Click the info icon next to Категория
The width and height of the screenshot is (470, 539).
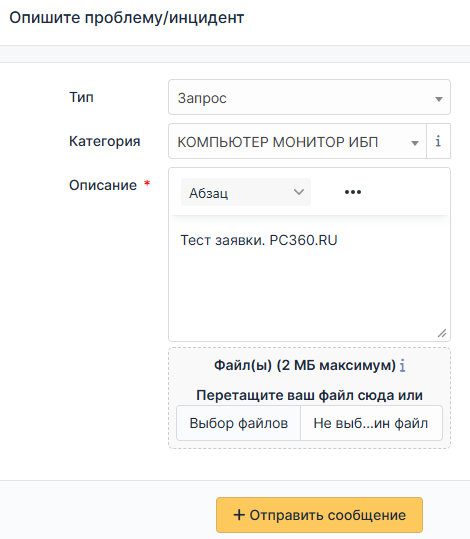tap(438, 141)
